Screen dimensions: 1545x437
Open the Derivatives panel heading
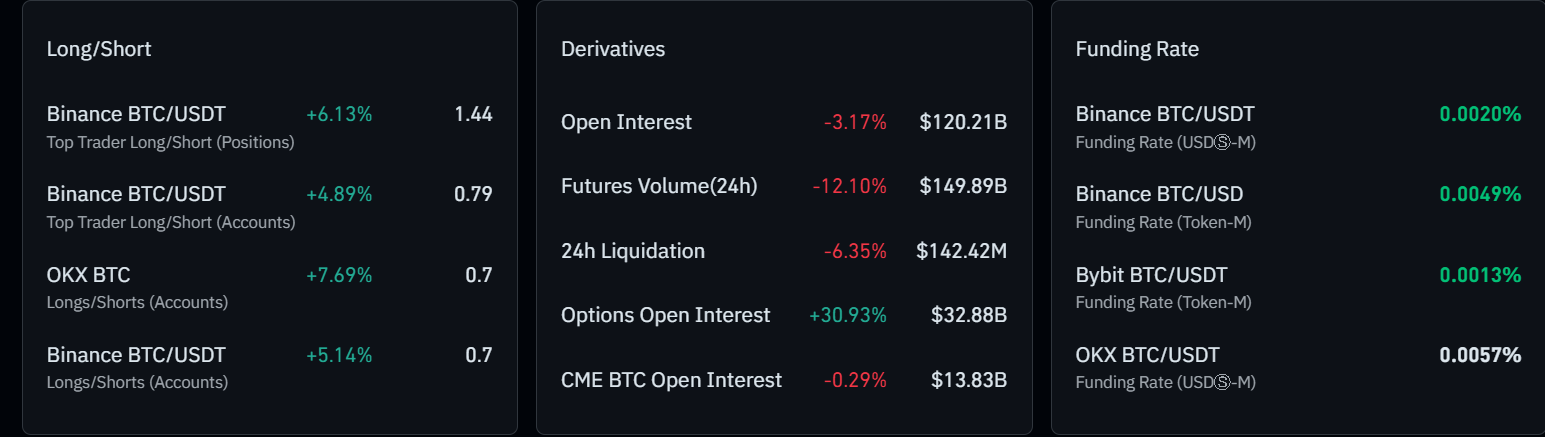click(613, 48)
